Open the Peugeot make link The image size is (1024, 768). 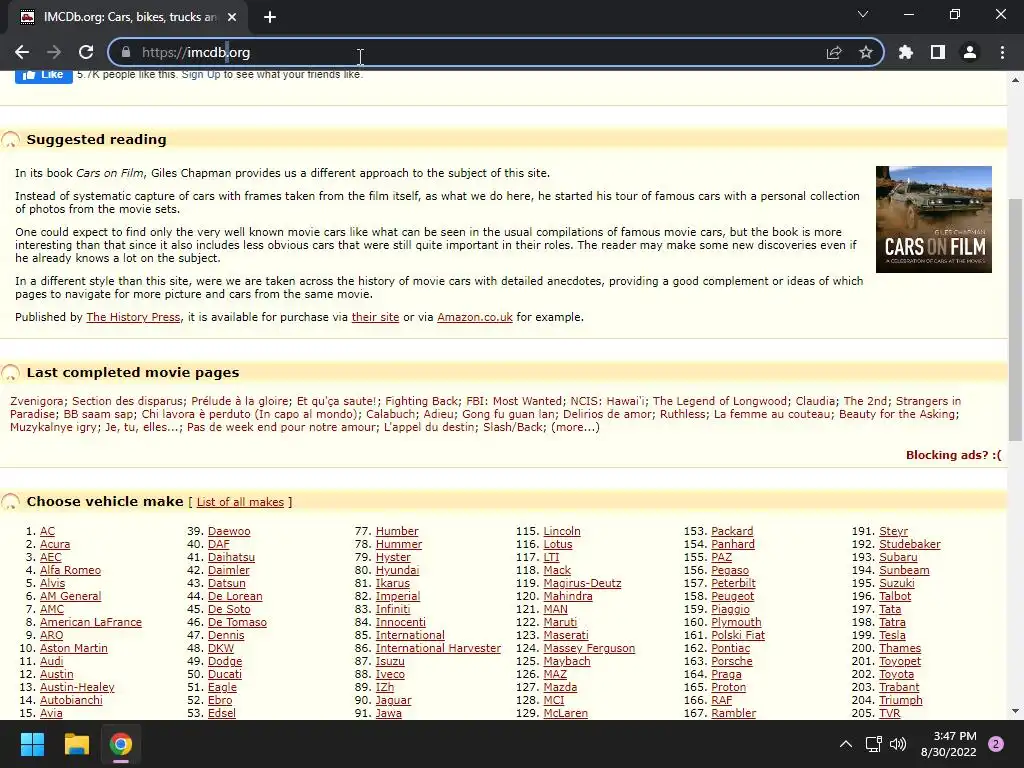click(732, 596)
